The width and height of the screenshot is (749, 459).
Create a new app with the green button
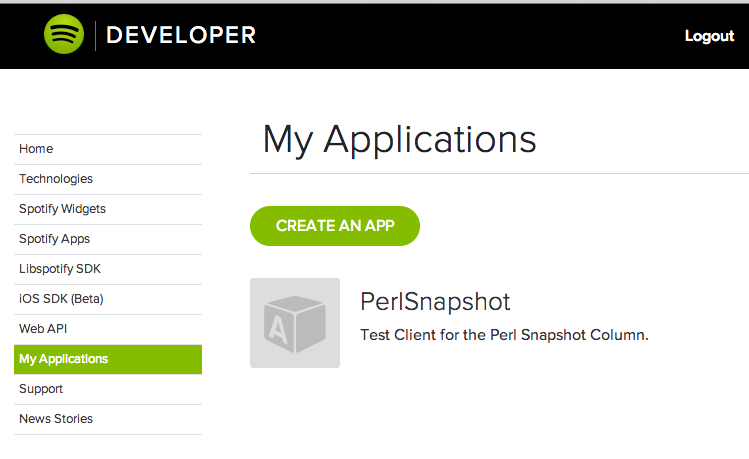(x=335, y=226)
